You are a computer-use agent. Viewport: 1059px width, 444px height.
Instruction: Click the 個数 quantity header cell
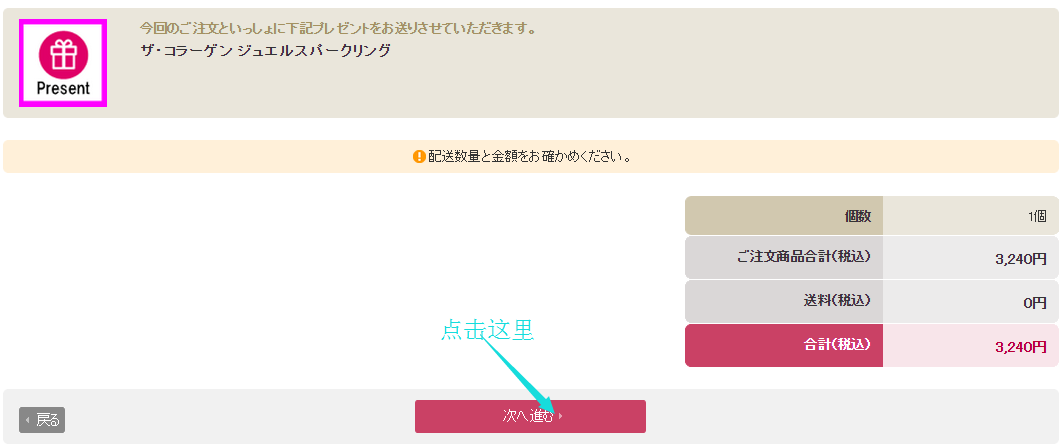pos(783,216)
